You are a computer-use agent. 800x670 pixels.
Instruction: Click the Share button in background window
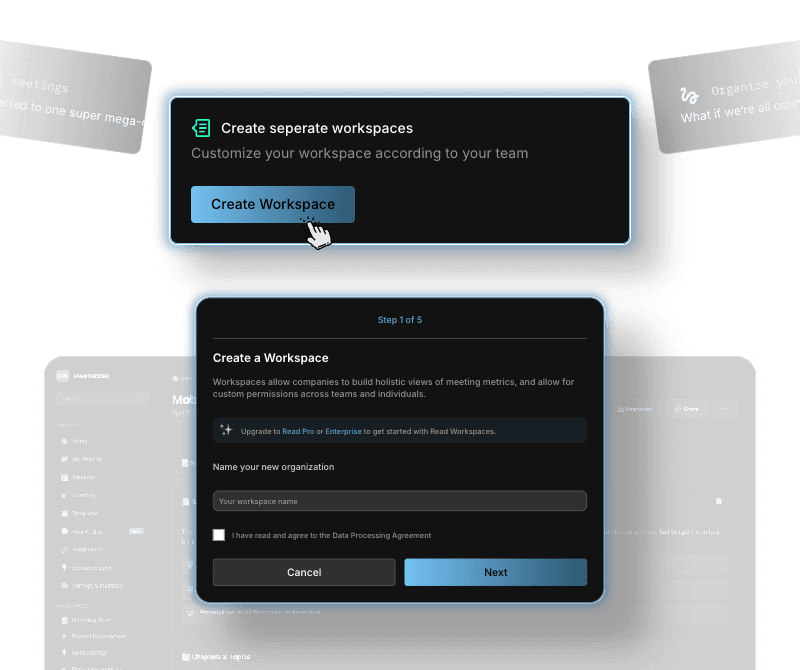686,409
